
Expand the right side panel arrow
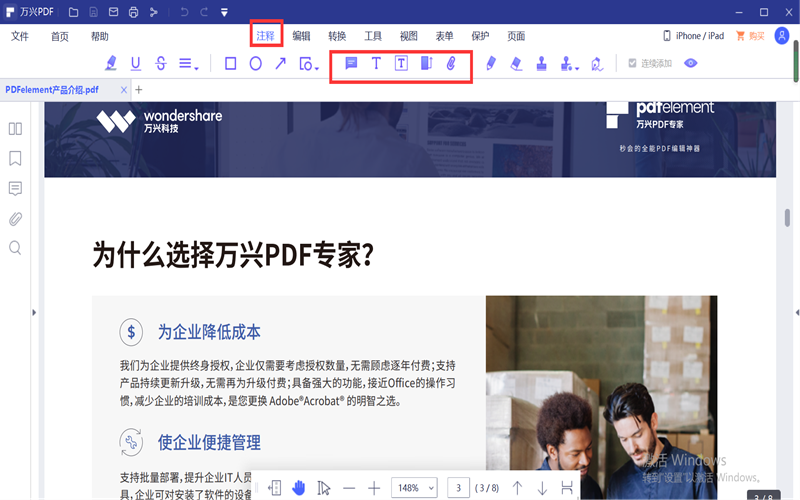(x=797, y=312)
